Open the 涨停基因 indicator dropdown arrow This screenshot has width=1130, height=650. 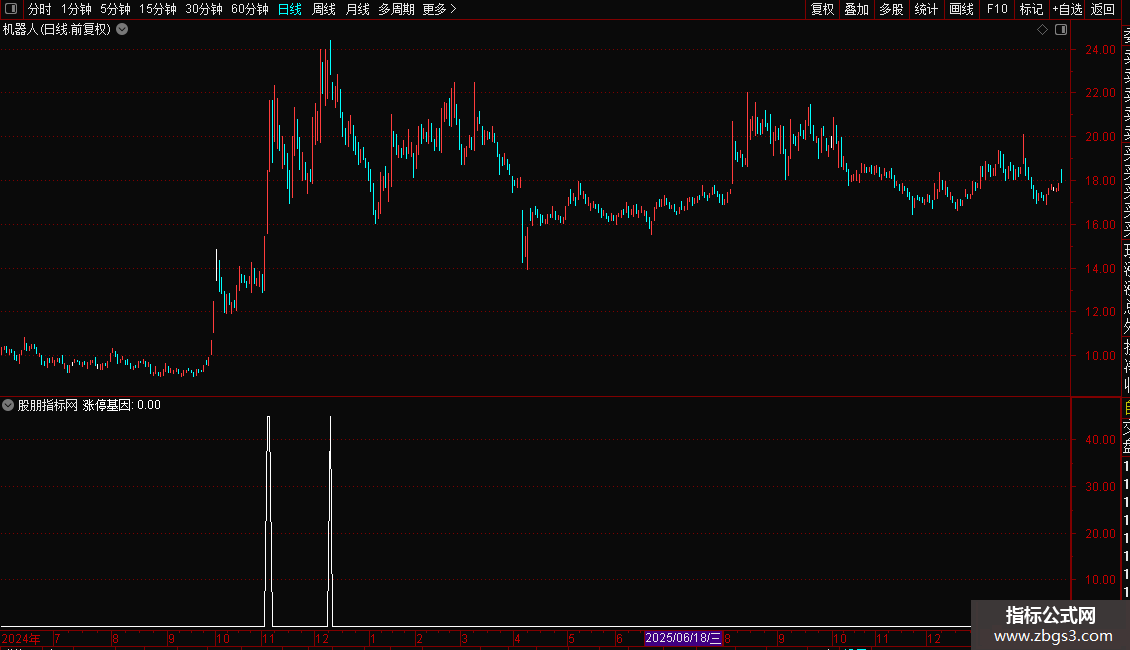pos(8,405)
